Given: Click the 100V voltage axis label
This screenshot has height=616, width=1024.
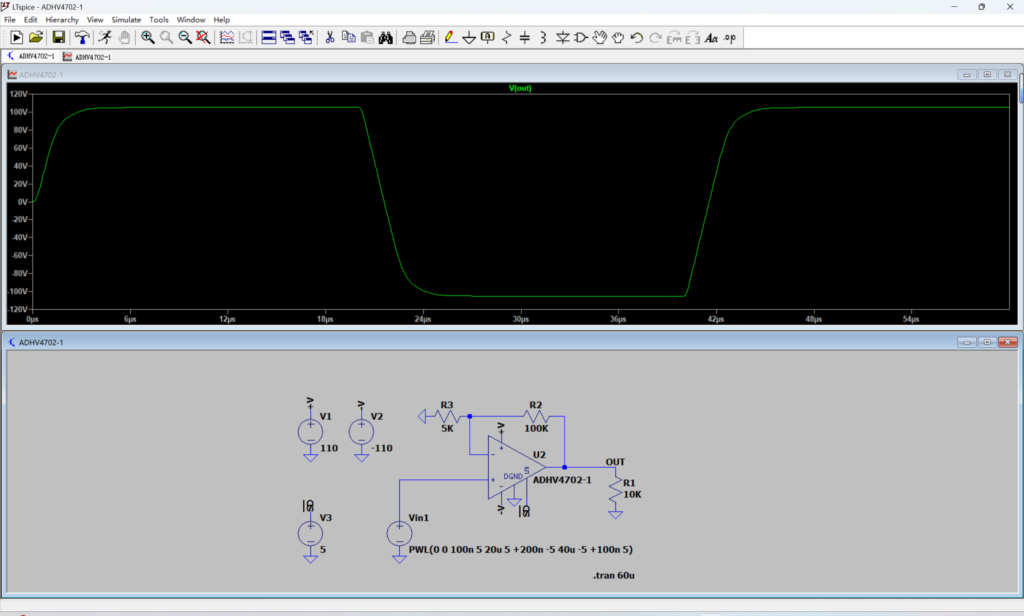Looking at the screenshot, I should click(x=18, y=112).
